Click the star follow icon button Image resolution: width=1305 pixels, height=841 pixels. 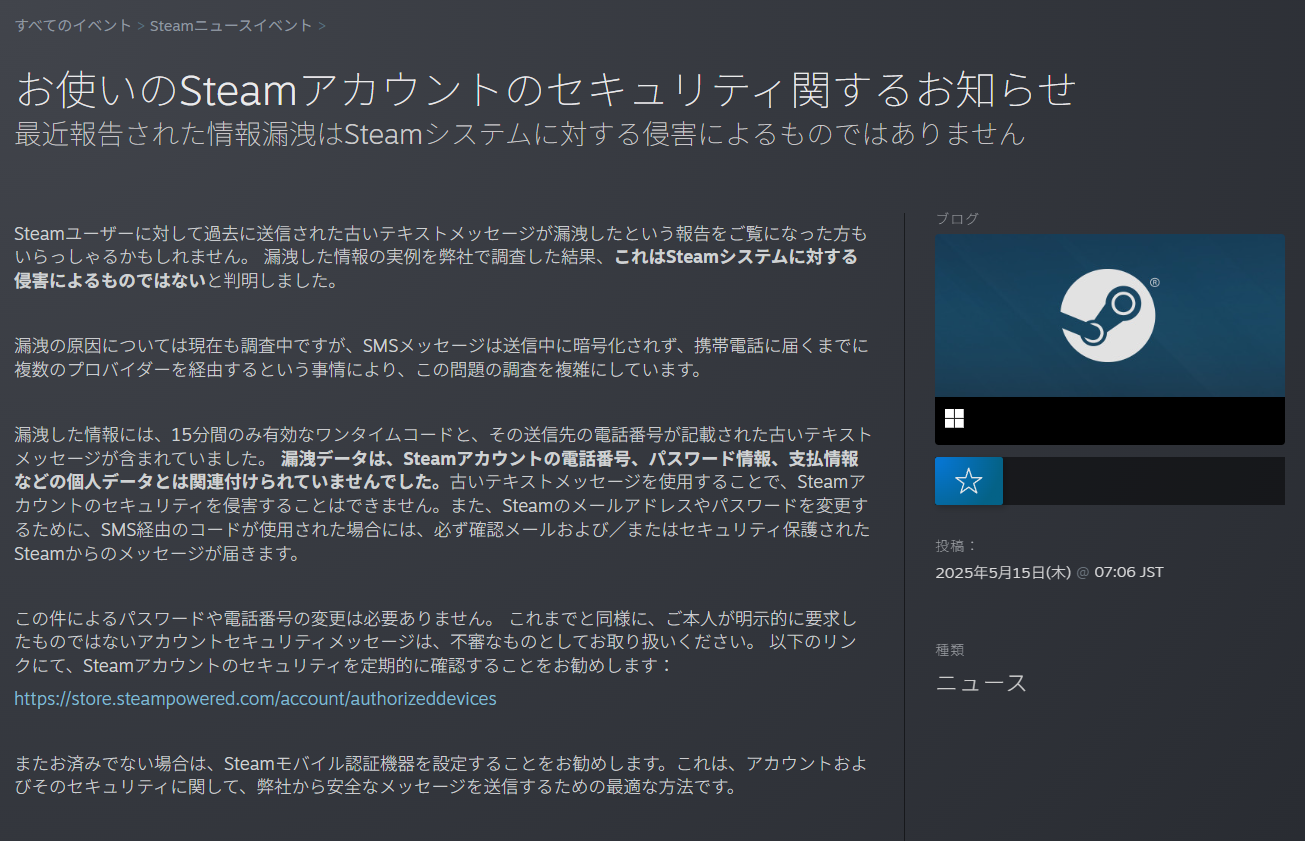[x=969, y=481]
